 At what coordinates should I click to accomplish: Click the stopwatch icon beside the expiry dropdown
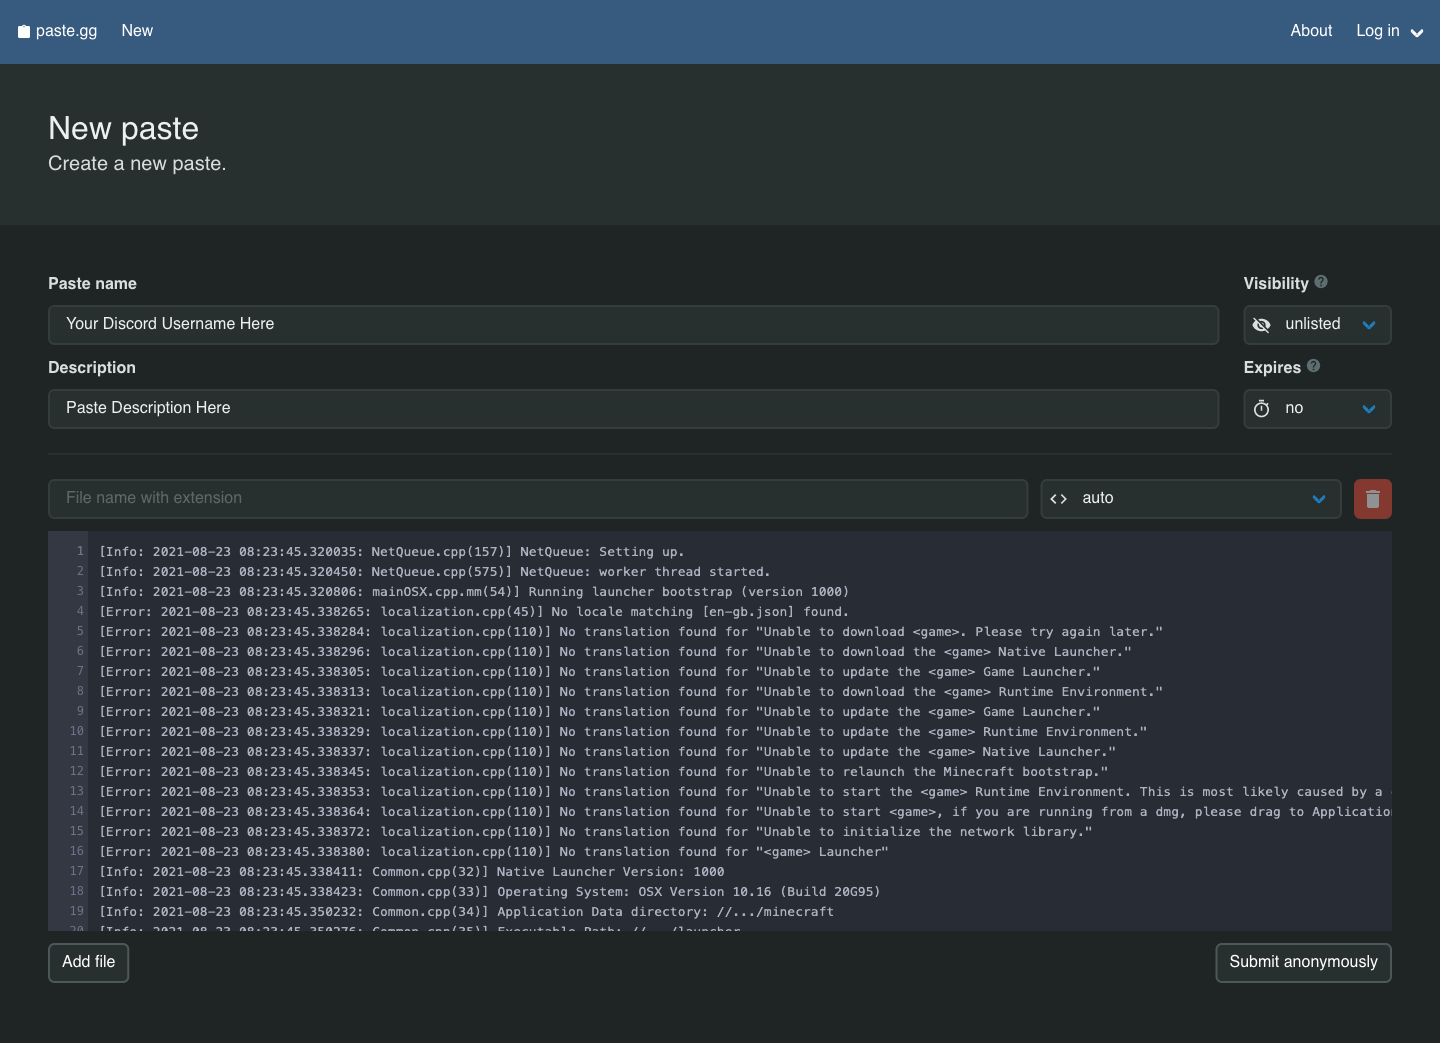(x=1261, y=408)
